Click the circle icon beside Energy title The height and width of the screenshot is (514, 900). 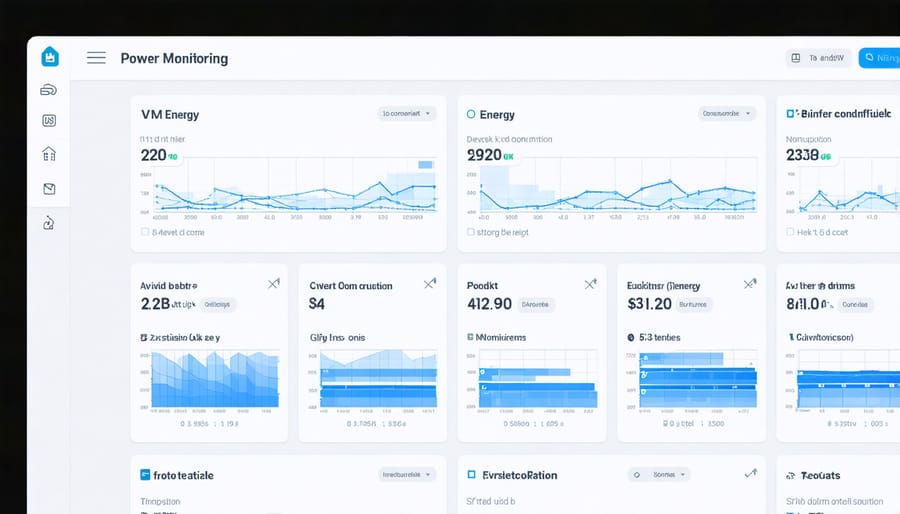[471, 114]
